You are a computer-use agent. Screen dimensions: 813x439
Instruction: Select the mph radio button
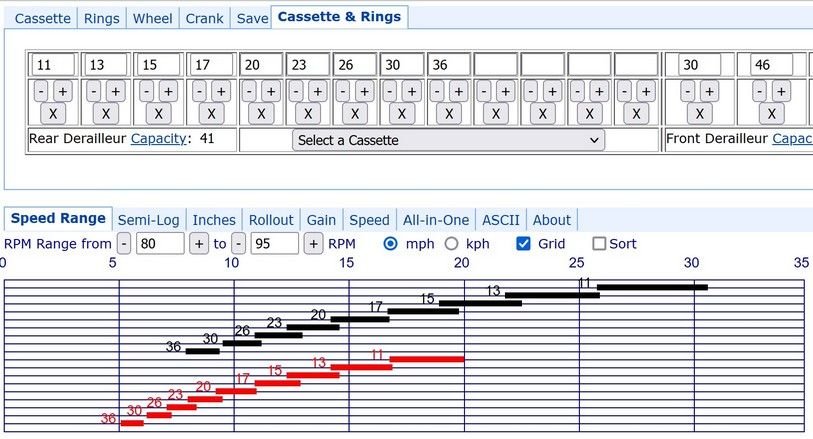[391, 243]
